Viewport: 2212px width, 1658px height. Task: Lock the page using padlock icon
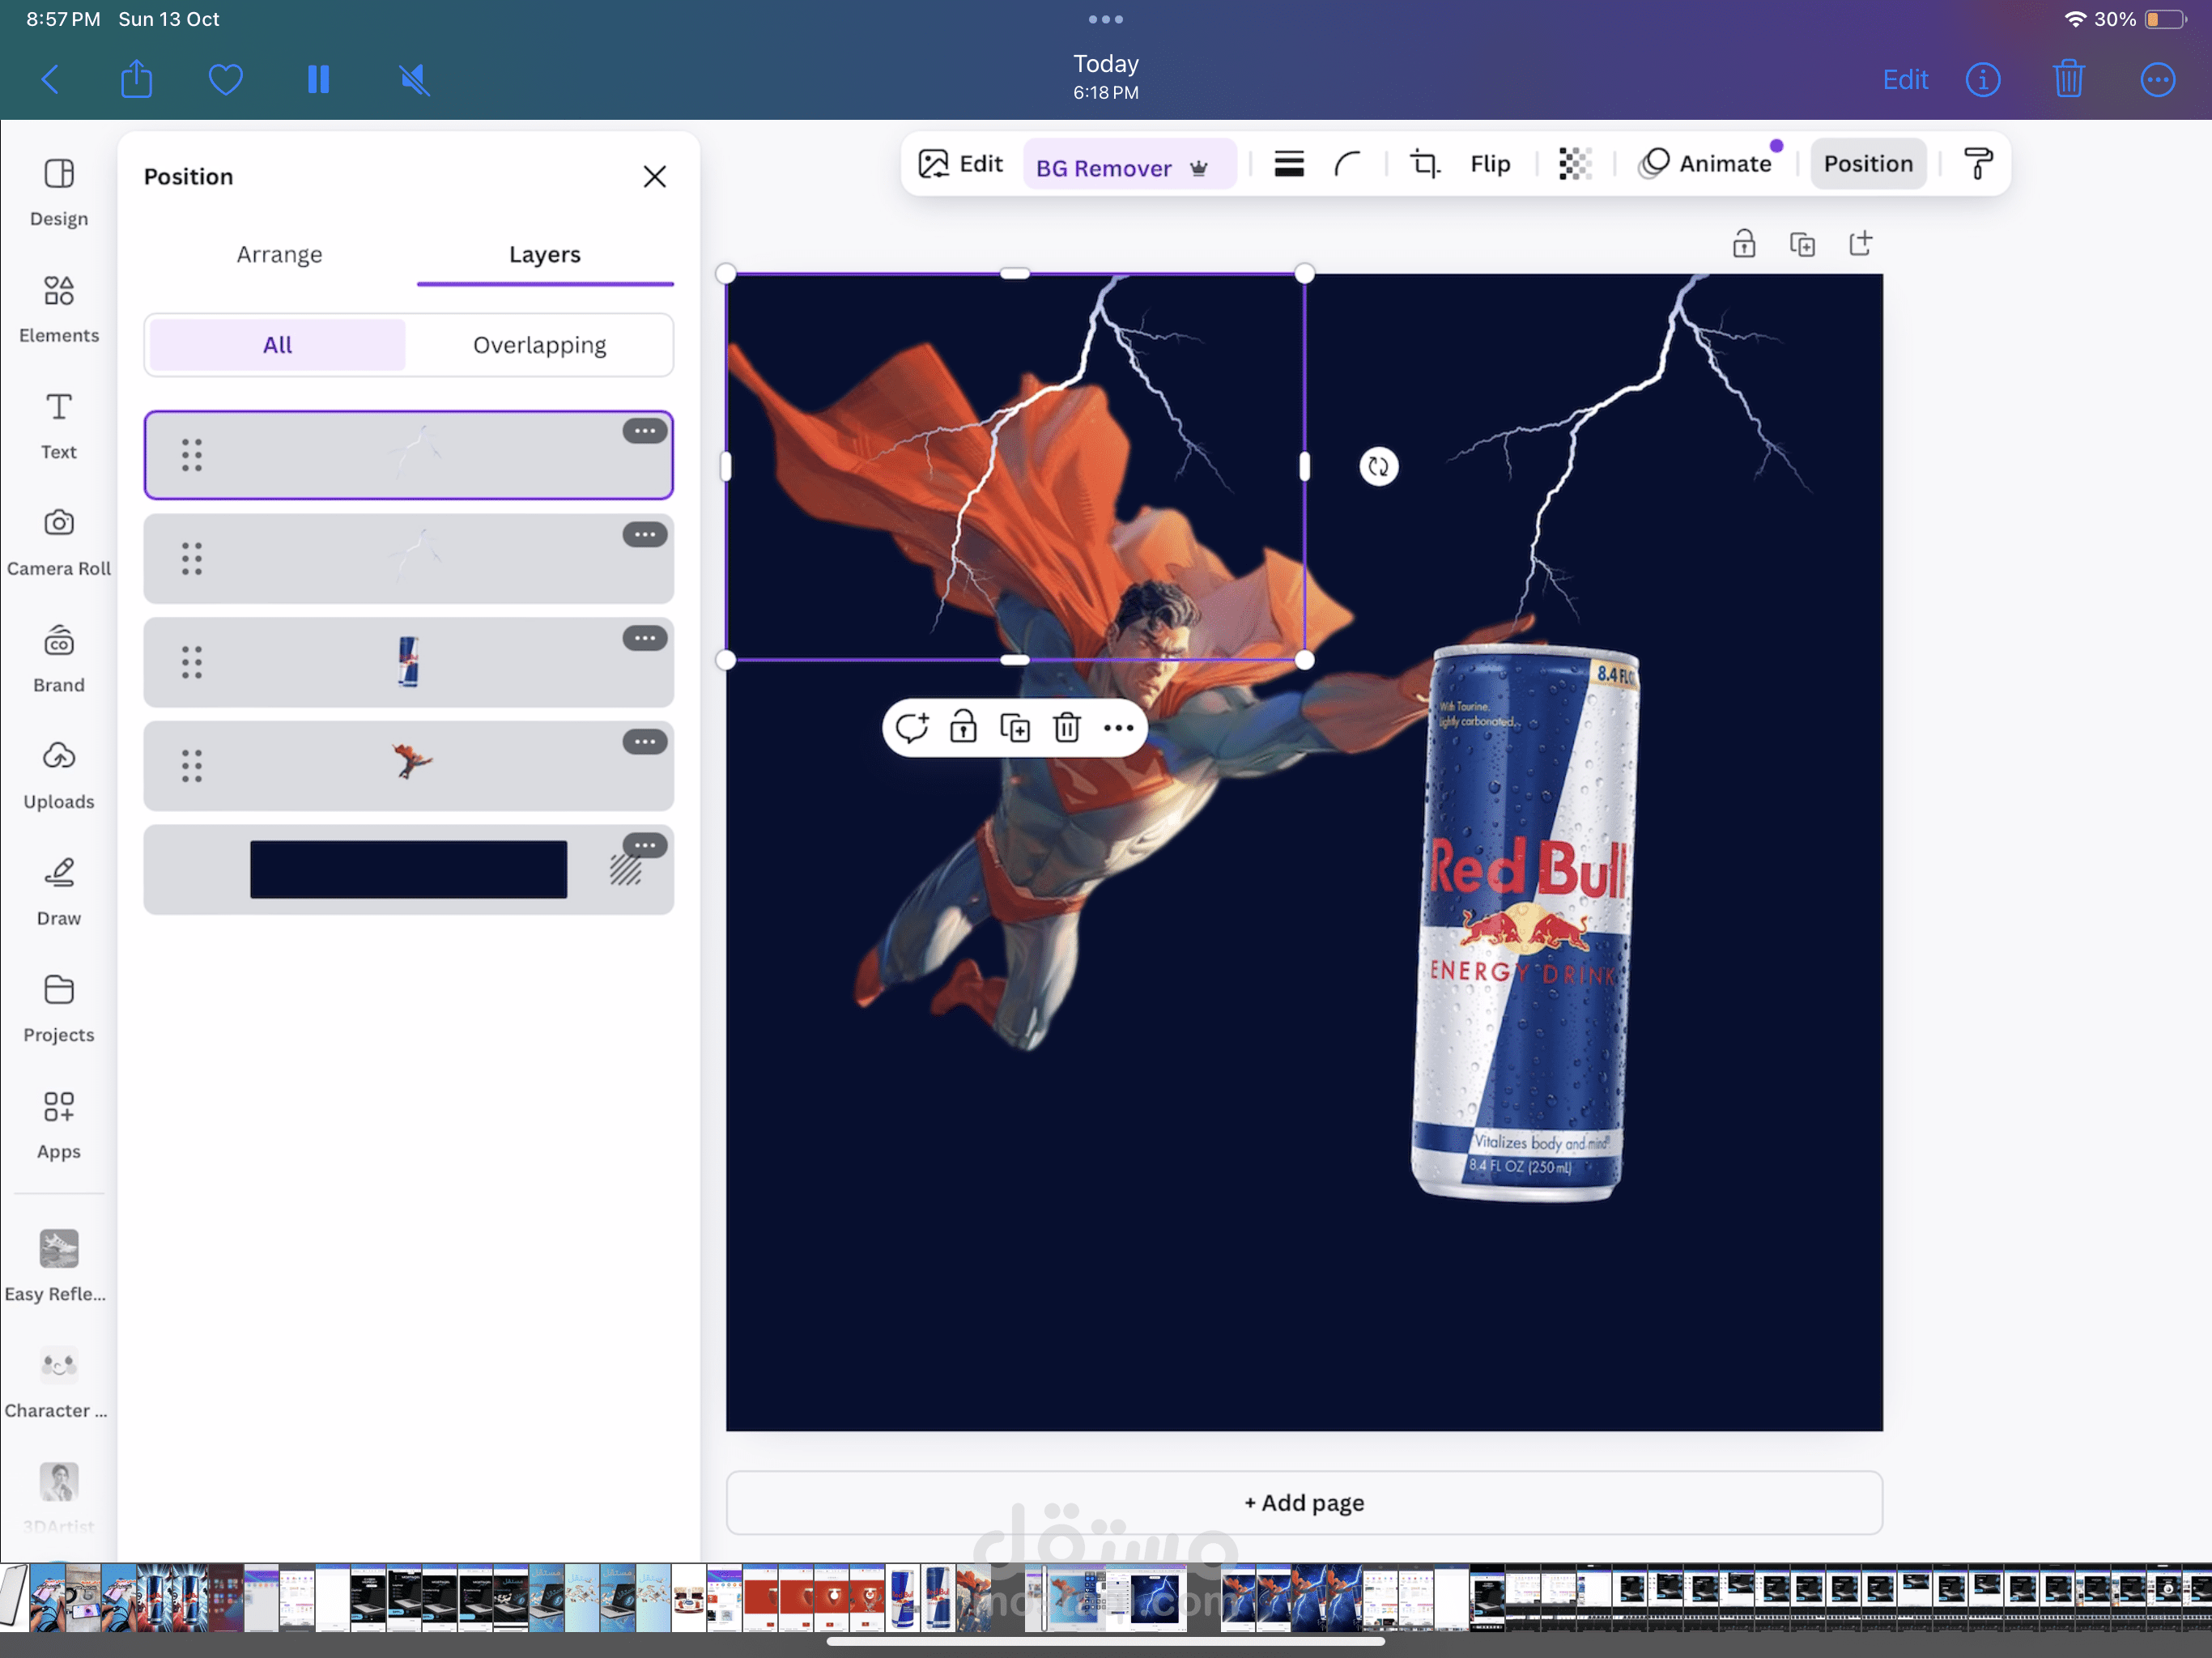[x=1743, y=244]
